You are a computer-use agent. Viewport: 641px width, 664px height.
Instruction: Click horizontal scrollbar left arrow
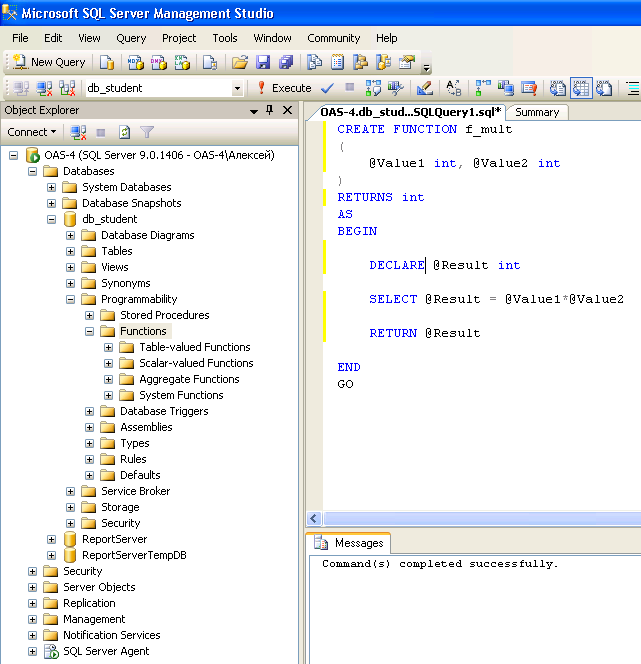pos(314,518)
